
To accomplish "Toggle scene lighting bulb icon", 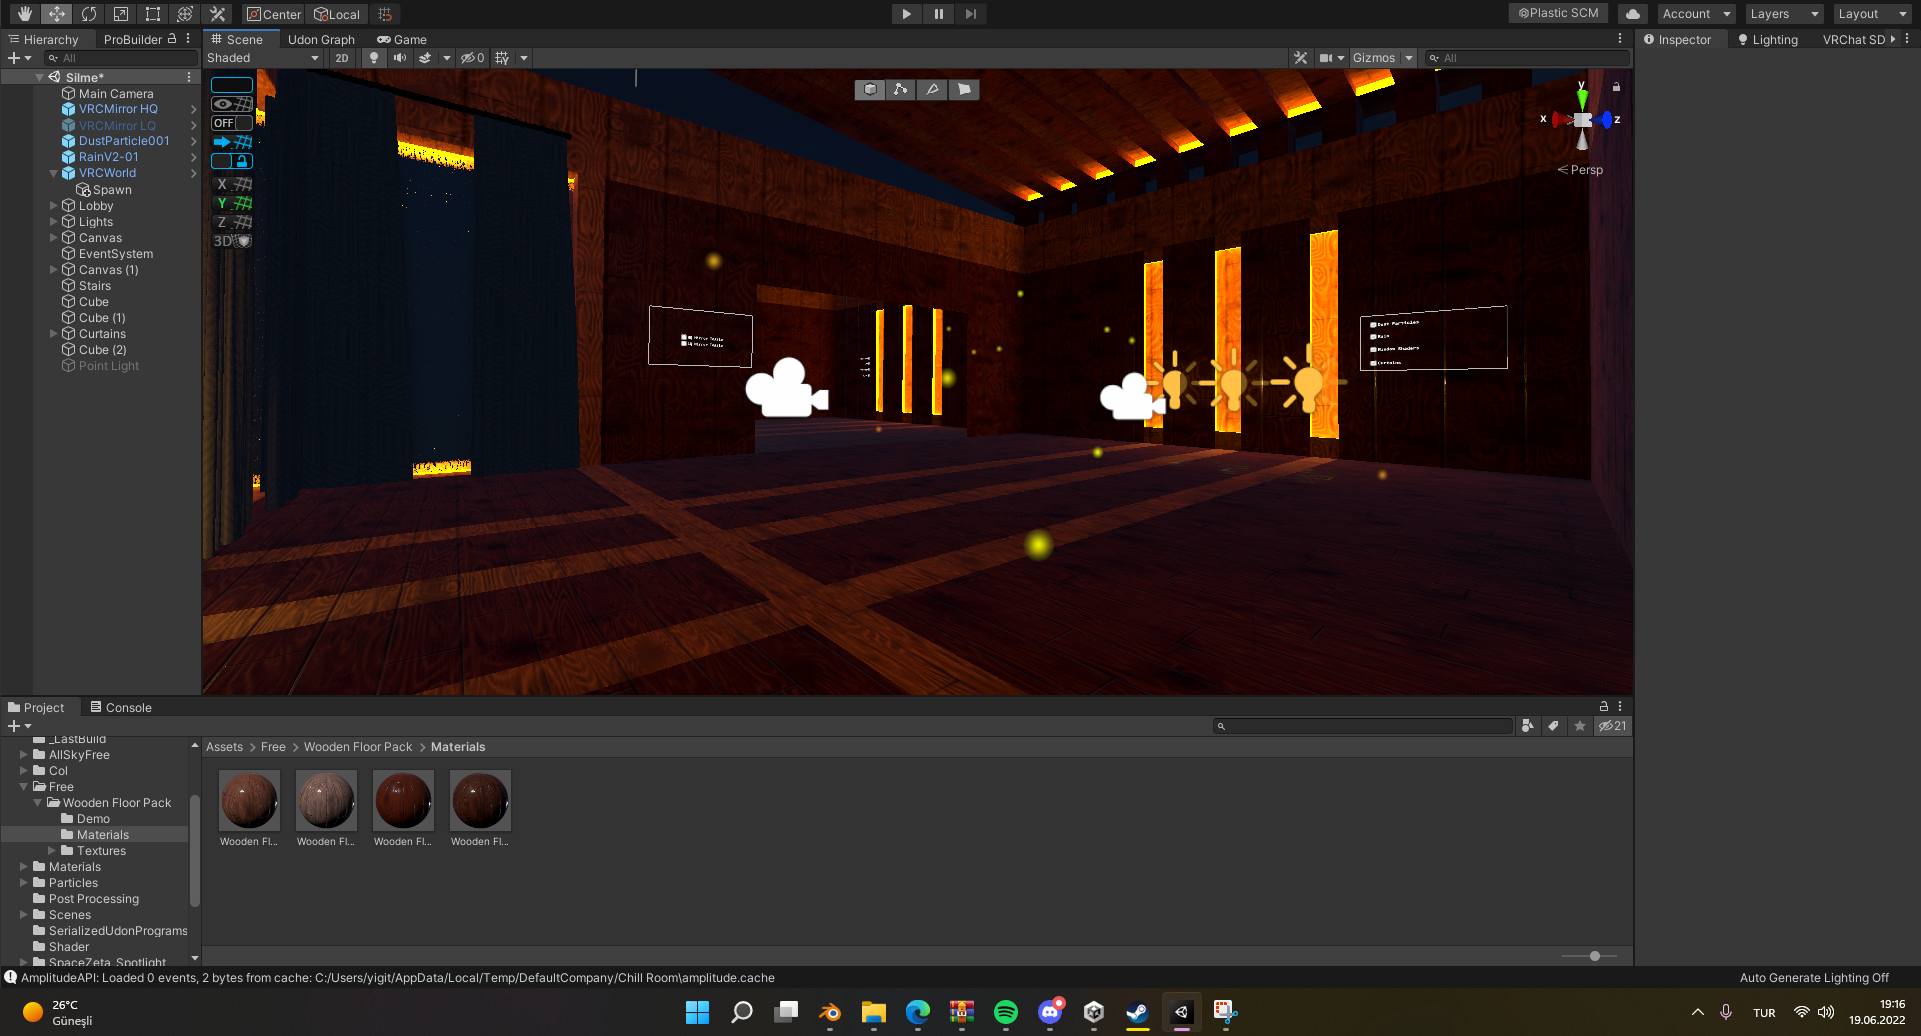I will pos(374,58).
